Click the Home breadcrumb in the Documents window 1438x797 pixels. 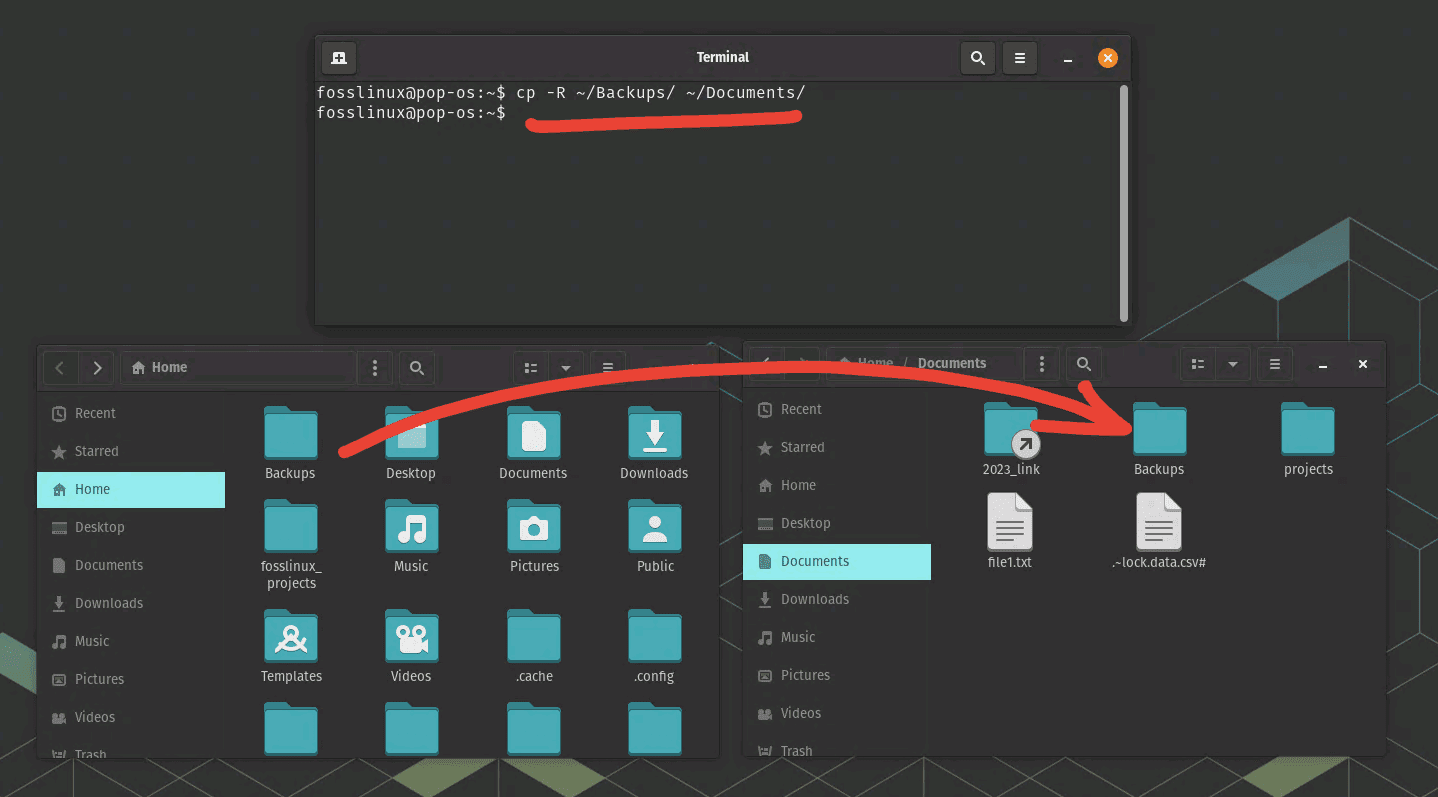tap(872, 363)
